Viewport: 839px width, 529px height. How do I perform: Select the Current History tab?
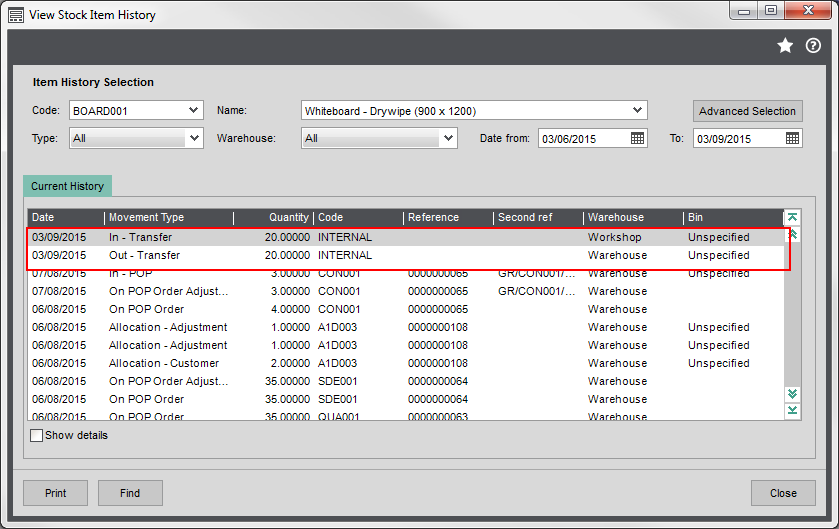(x=67, y=186)
